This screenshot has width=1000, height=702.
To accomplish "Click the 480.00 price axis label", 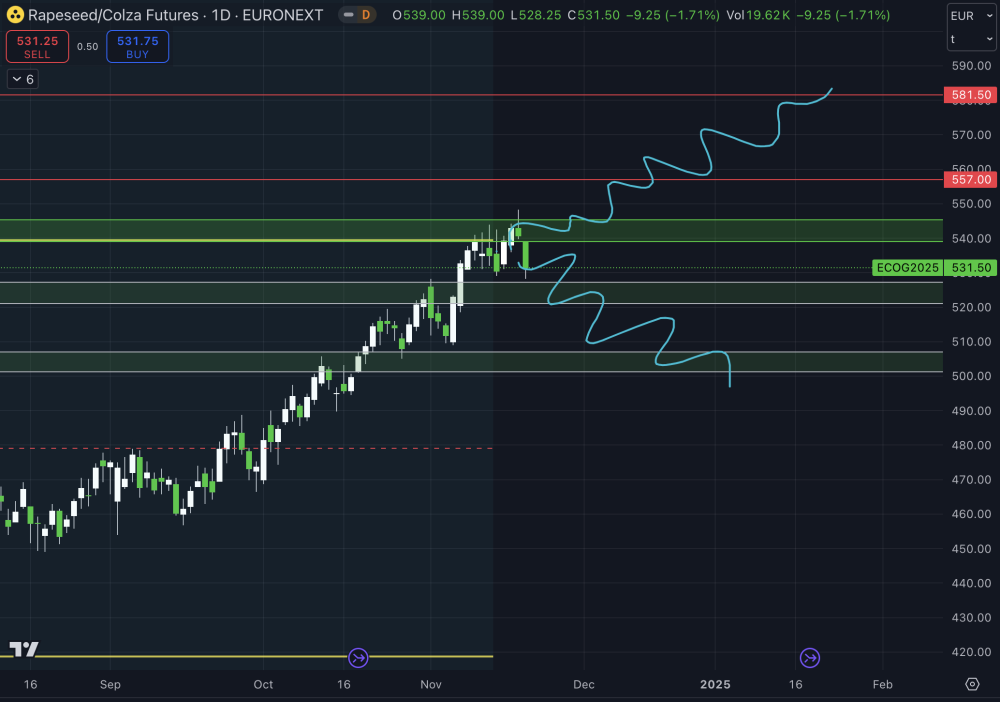I will pyautogui.click(x=971, y=445).
